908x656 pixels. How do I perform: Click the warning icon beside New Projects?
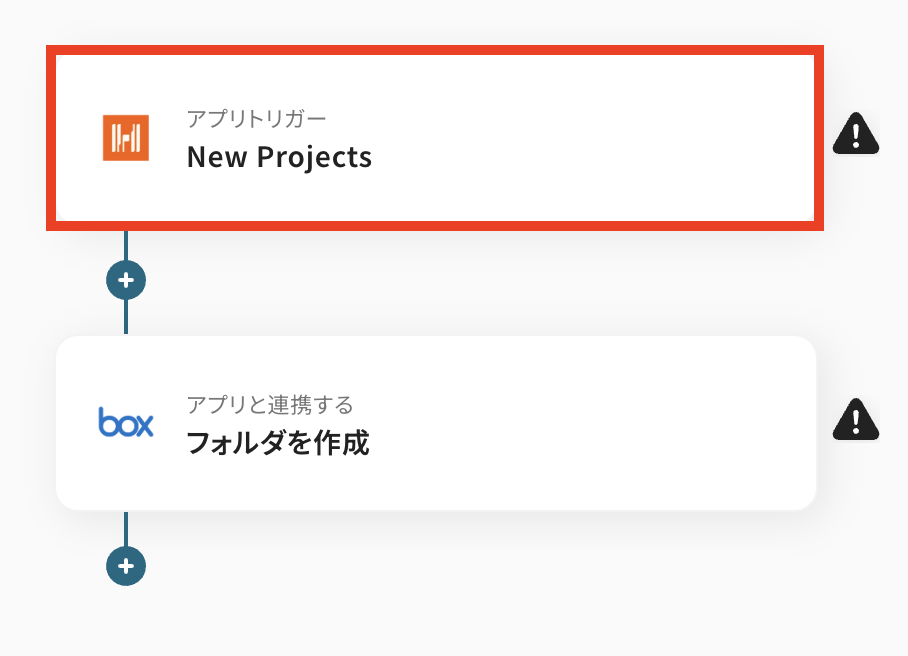coord(856,134)
